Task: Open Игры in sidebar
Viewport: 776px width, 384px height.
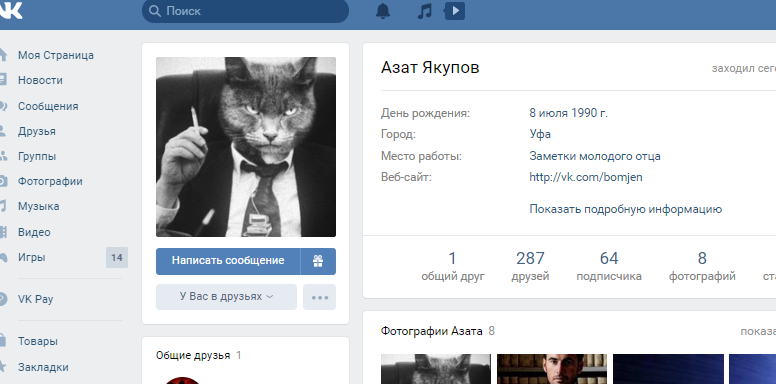Action: (32, 257)
